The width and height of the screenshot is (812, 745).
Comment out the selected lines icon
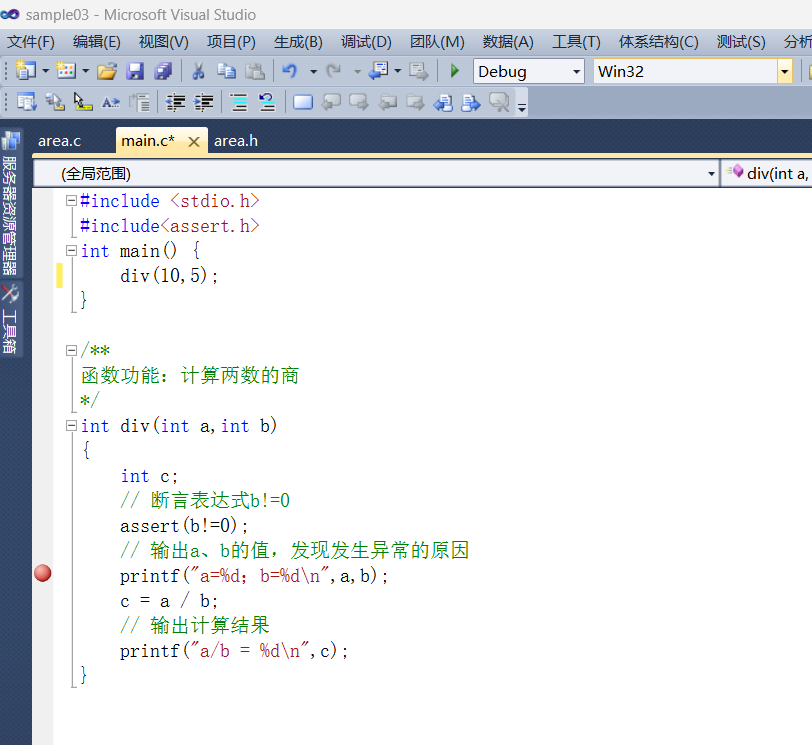pos(239,102)
